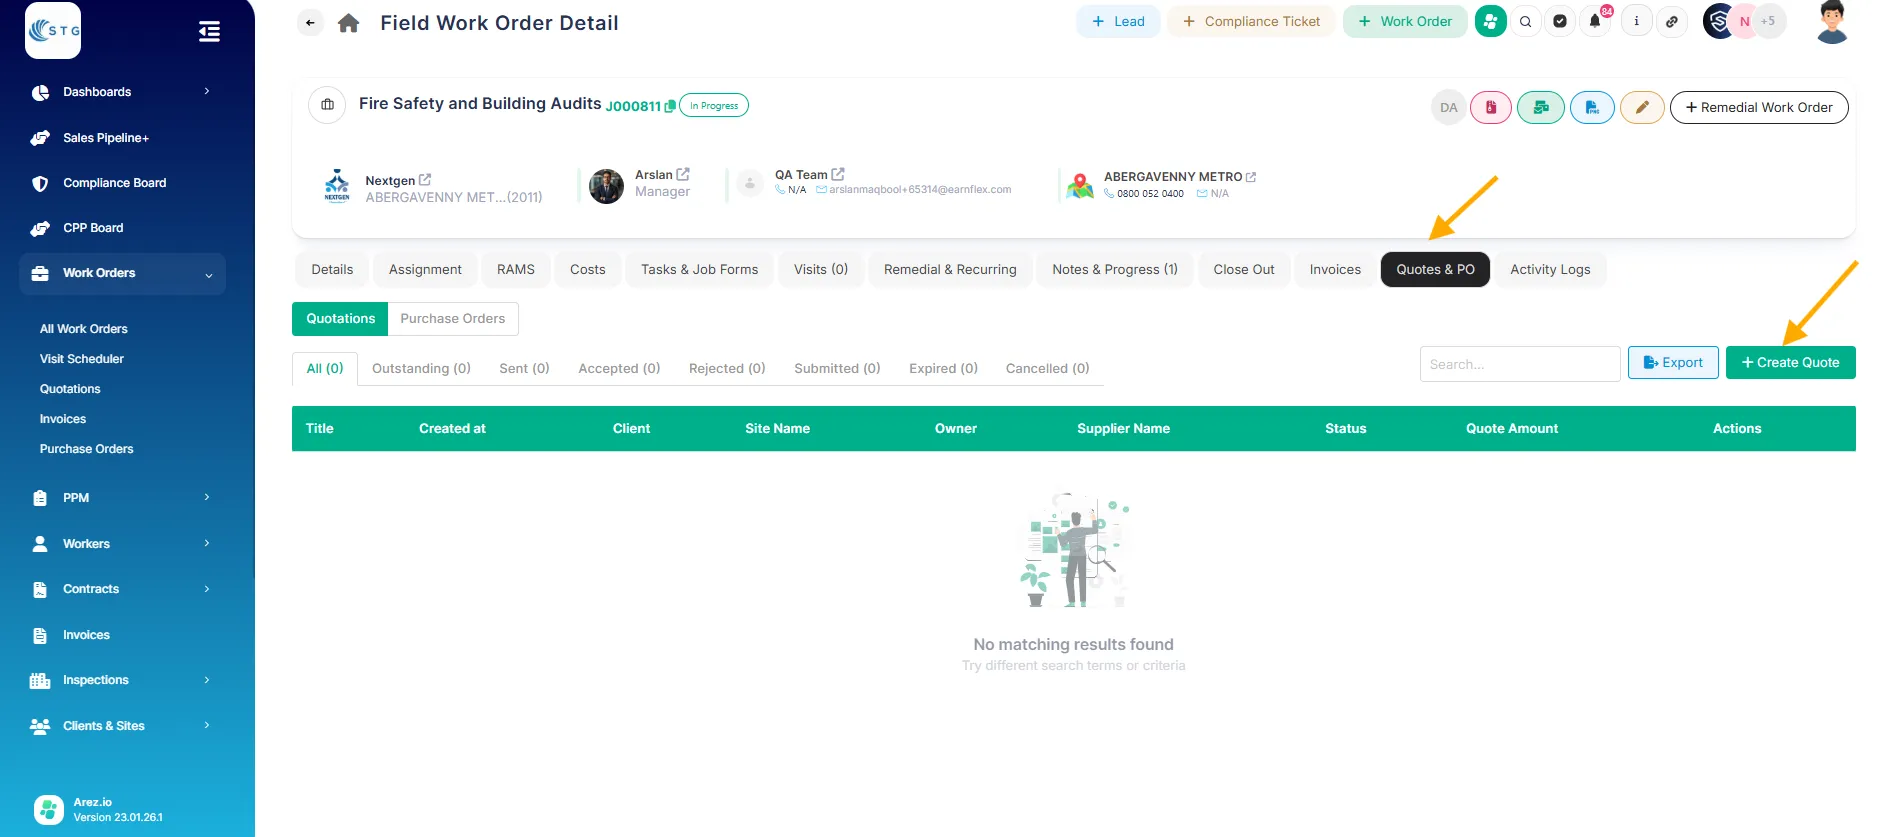The width and height of the screenshot is (1881, 837).
Task: Click the notifications bell icon
Action: pos(1595,21)
